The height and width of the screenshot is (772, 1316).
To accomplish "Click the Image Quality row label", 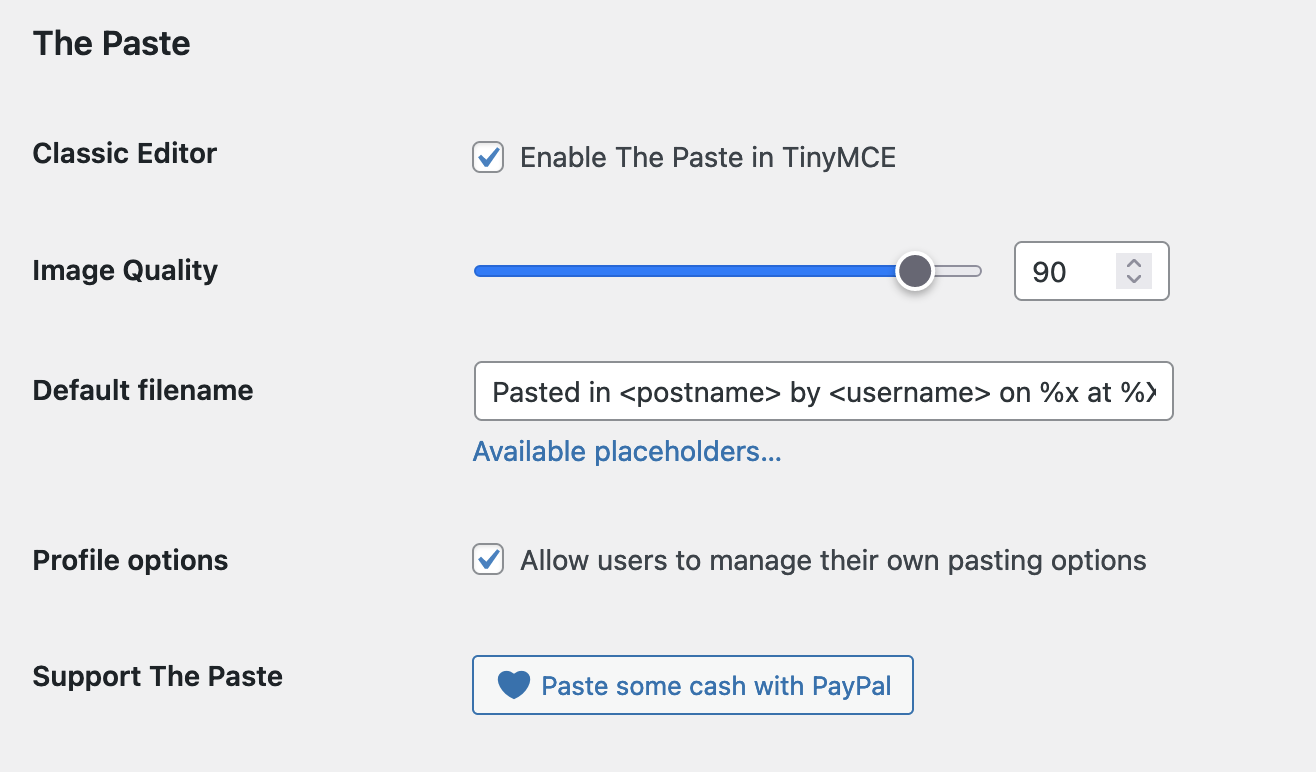I will [x=125, y=271].
